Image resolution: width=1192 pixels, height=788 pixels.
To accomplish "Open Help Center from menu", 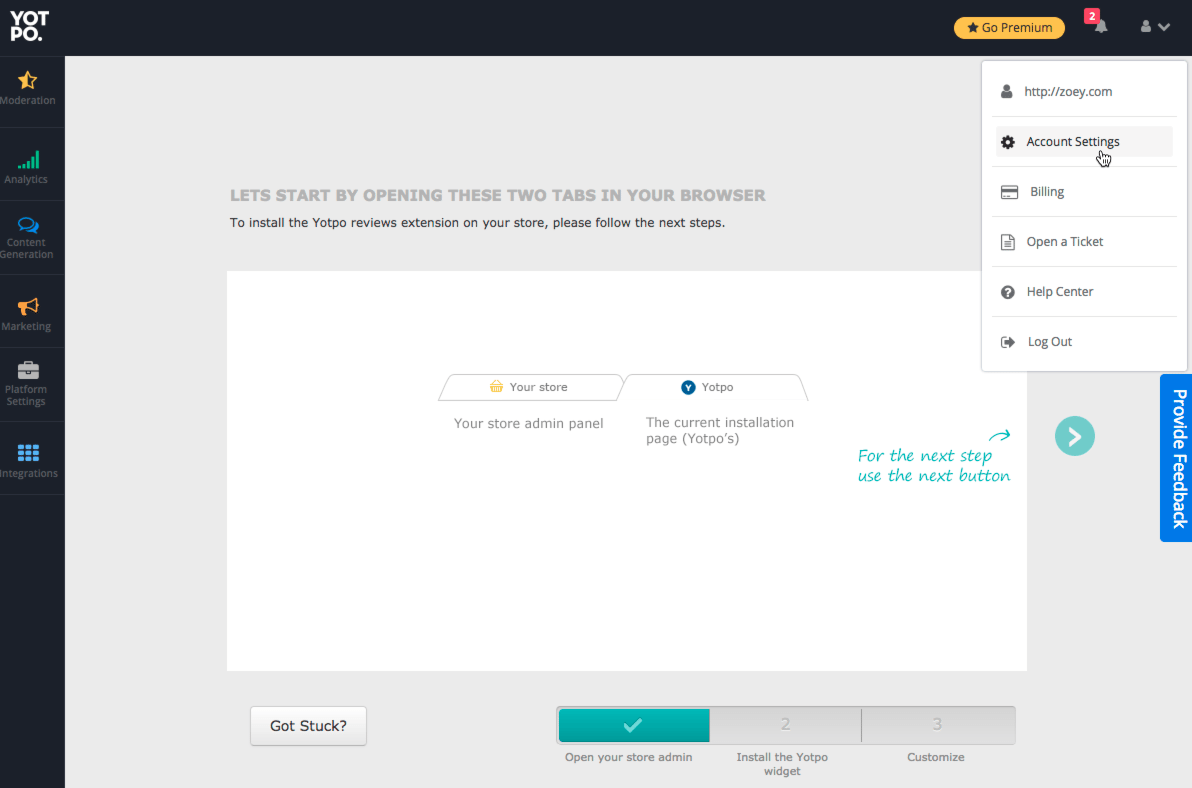I will click(x=1084, y=292).
